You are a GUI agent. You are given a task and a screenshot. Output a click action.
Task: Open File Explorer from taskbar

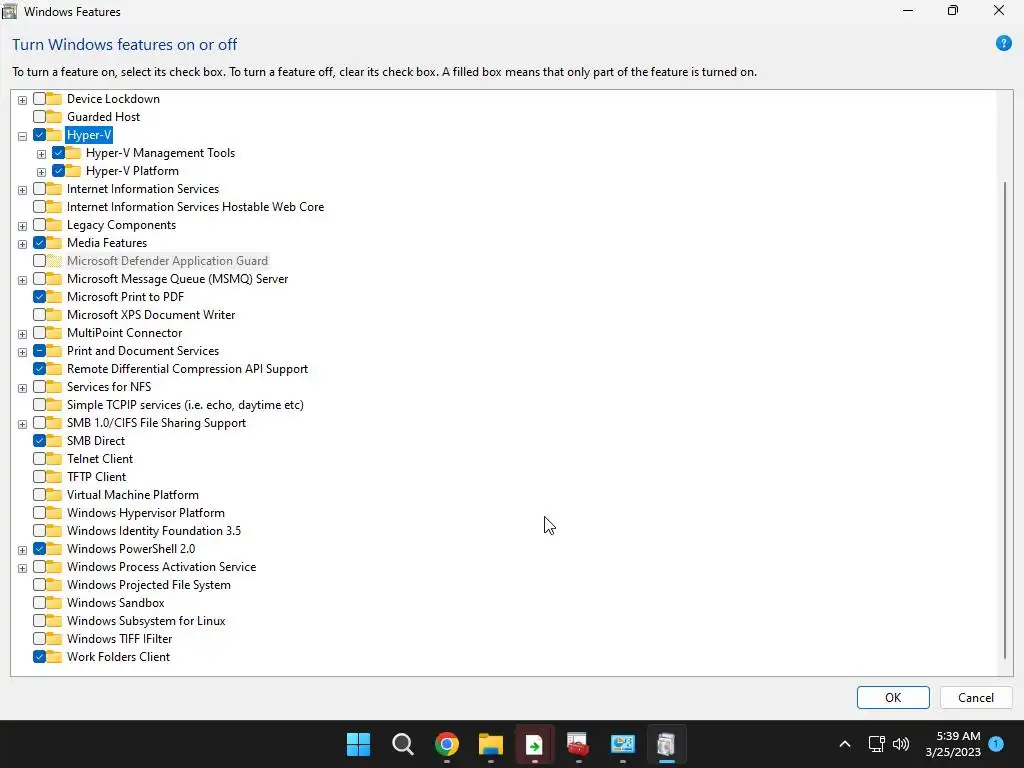click(490, 744)
